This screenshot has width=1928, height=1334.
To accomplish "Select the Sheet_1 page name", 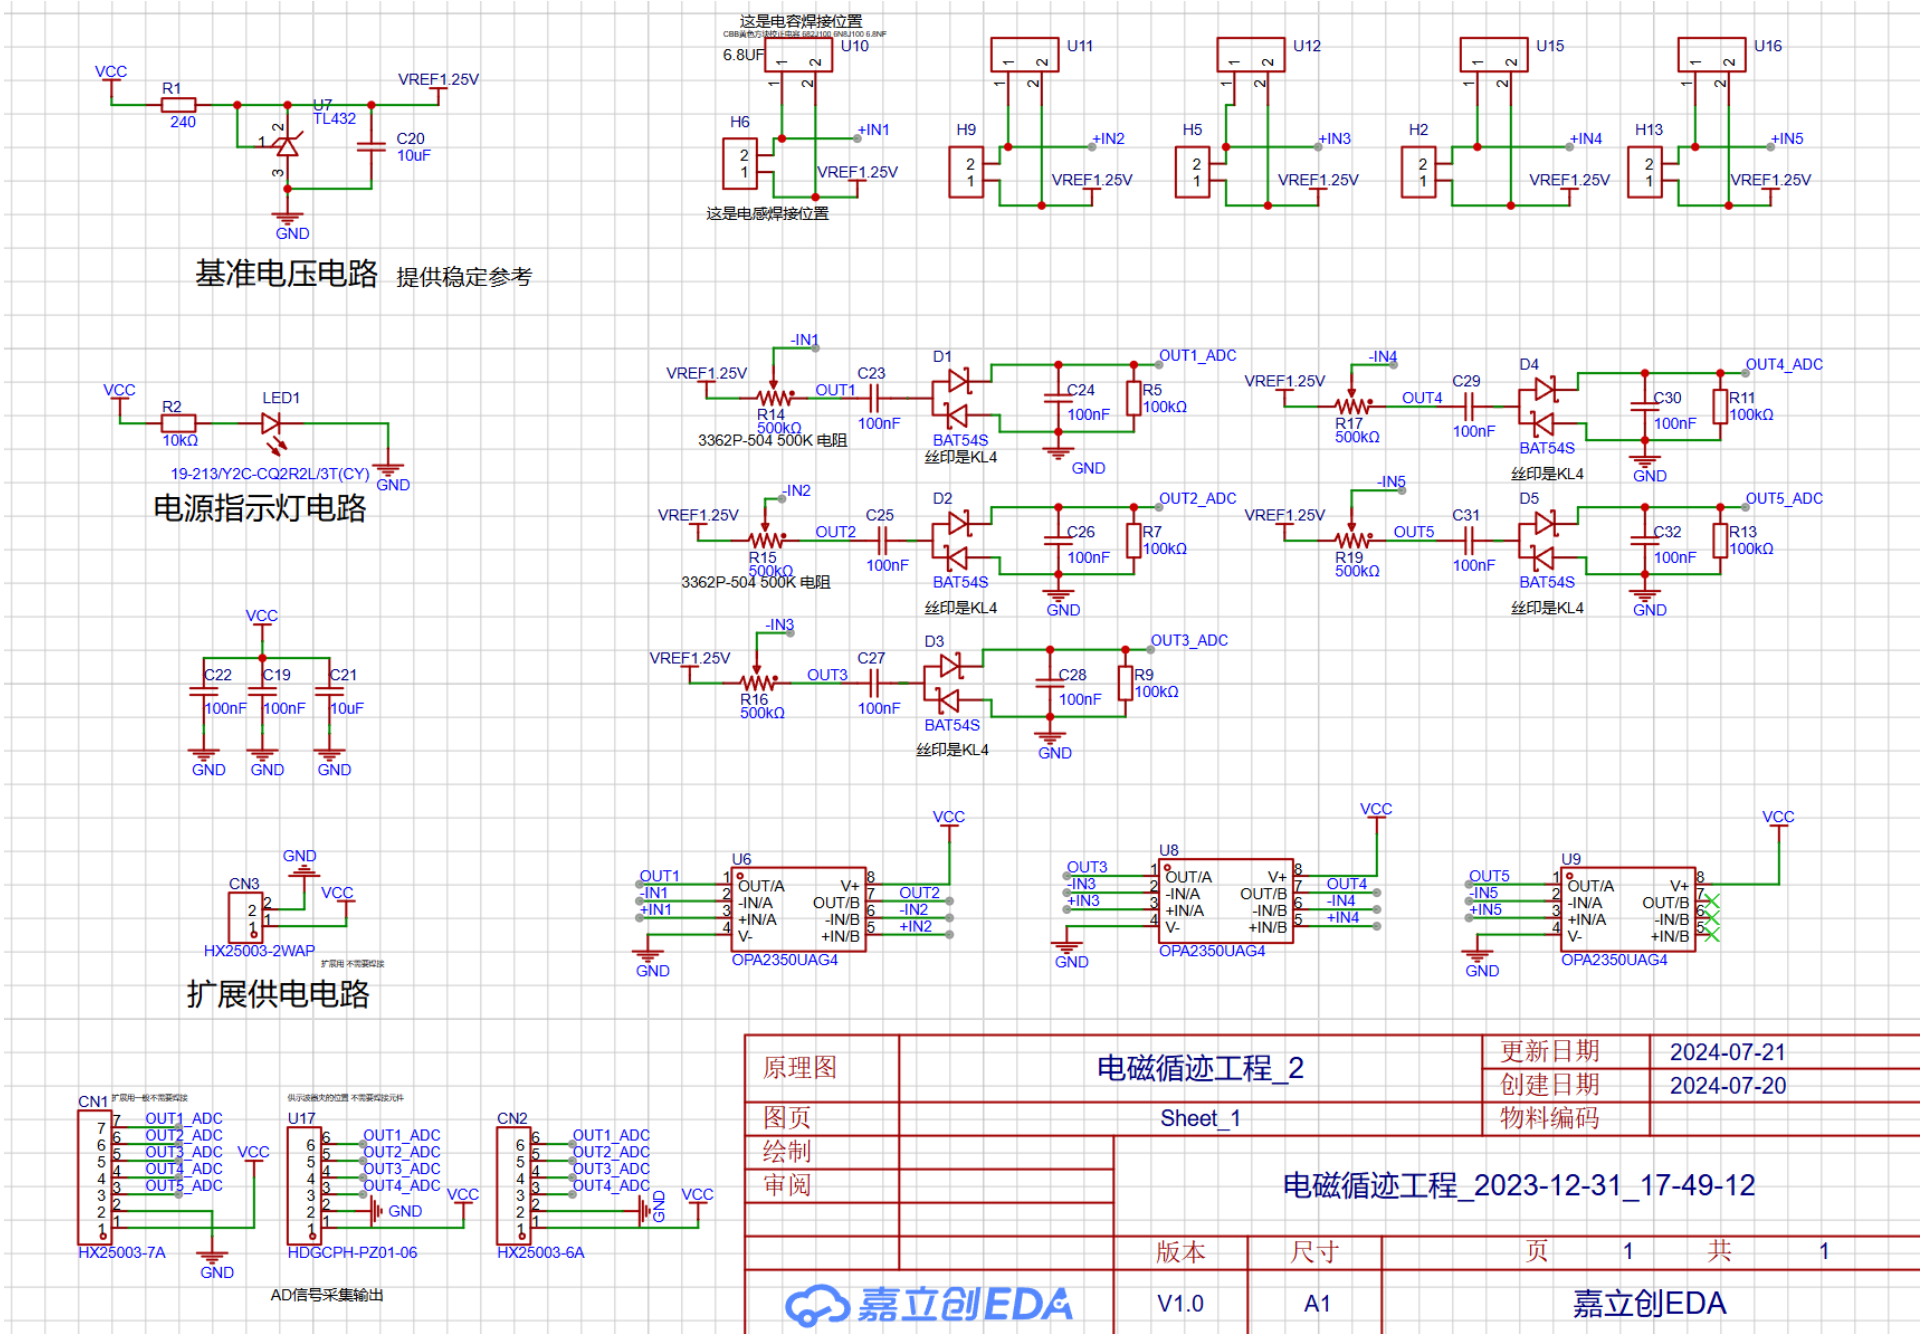I will [x=1201, y=1119].
